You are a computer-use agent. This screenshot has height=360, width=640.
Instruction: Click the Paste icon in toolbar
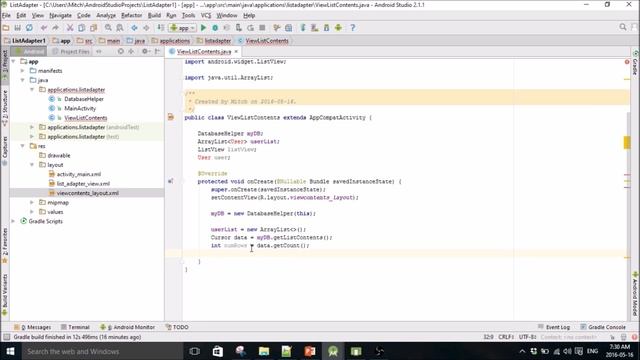point(93,28)
